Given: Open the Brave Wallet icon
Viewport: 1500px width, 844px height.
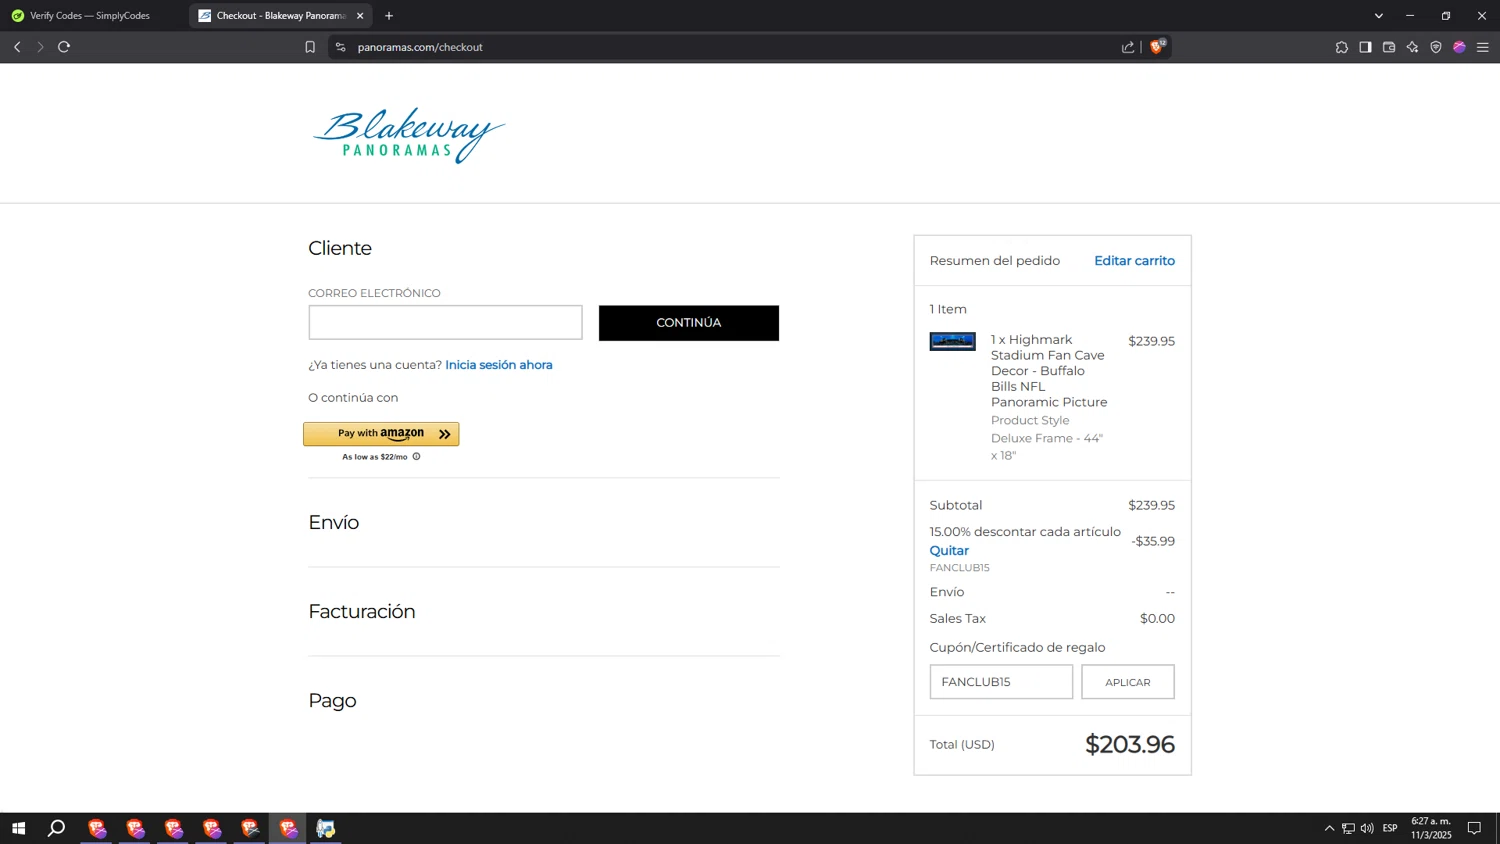Looking at the screenshot, I should (x=1389, y=47).
